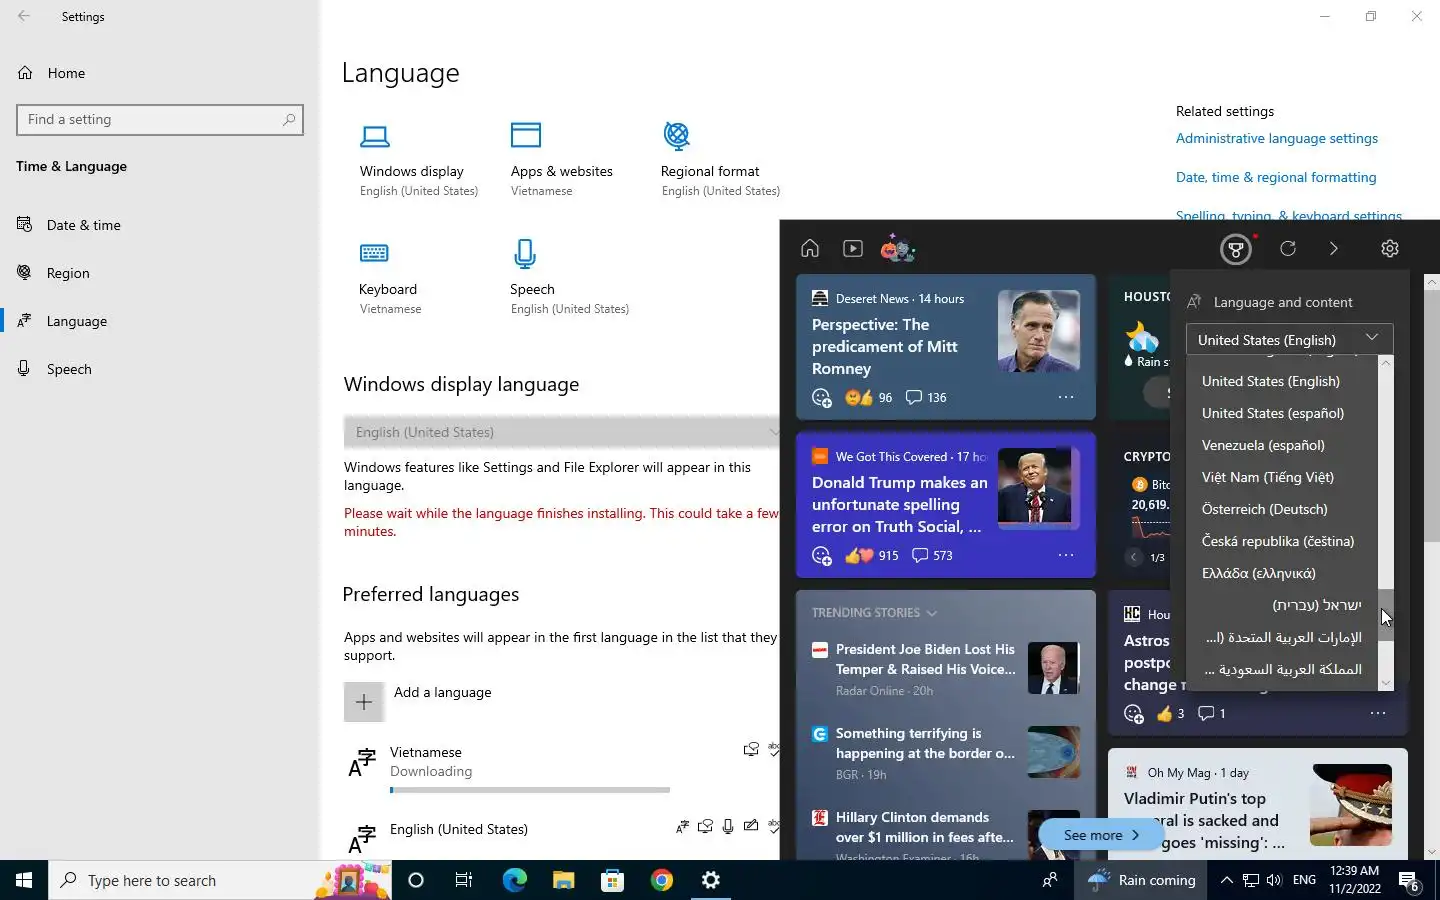Image resolution: width=1440 pixels, height=900 pixels.
Task: Open Speech language tile
Action: click(569, 278)
